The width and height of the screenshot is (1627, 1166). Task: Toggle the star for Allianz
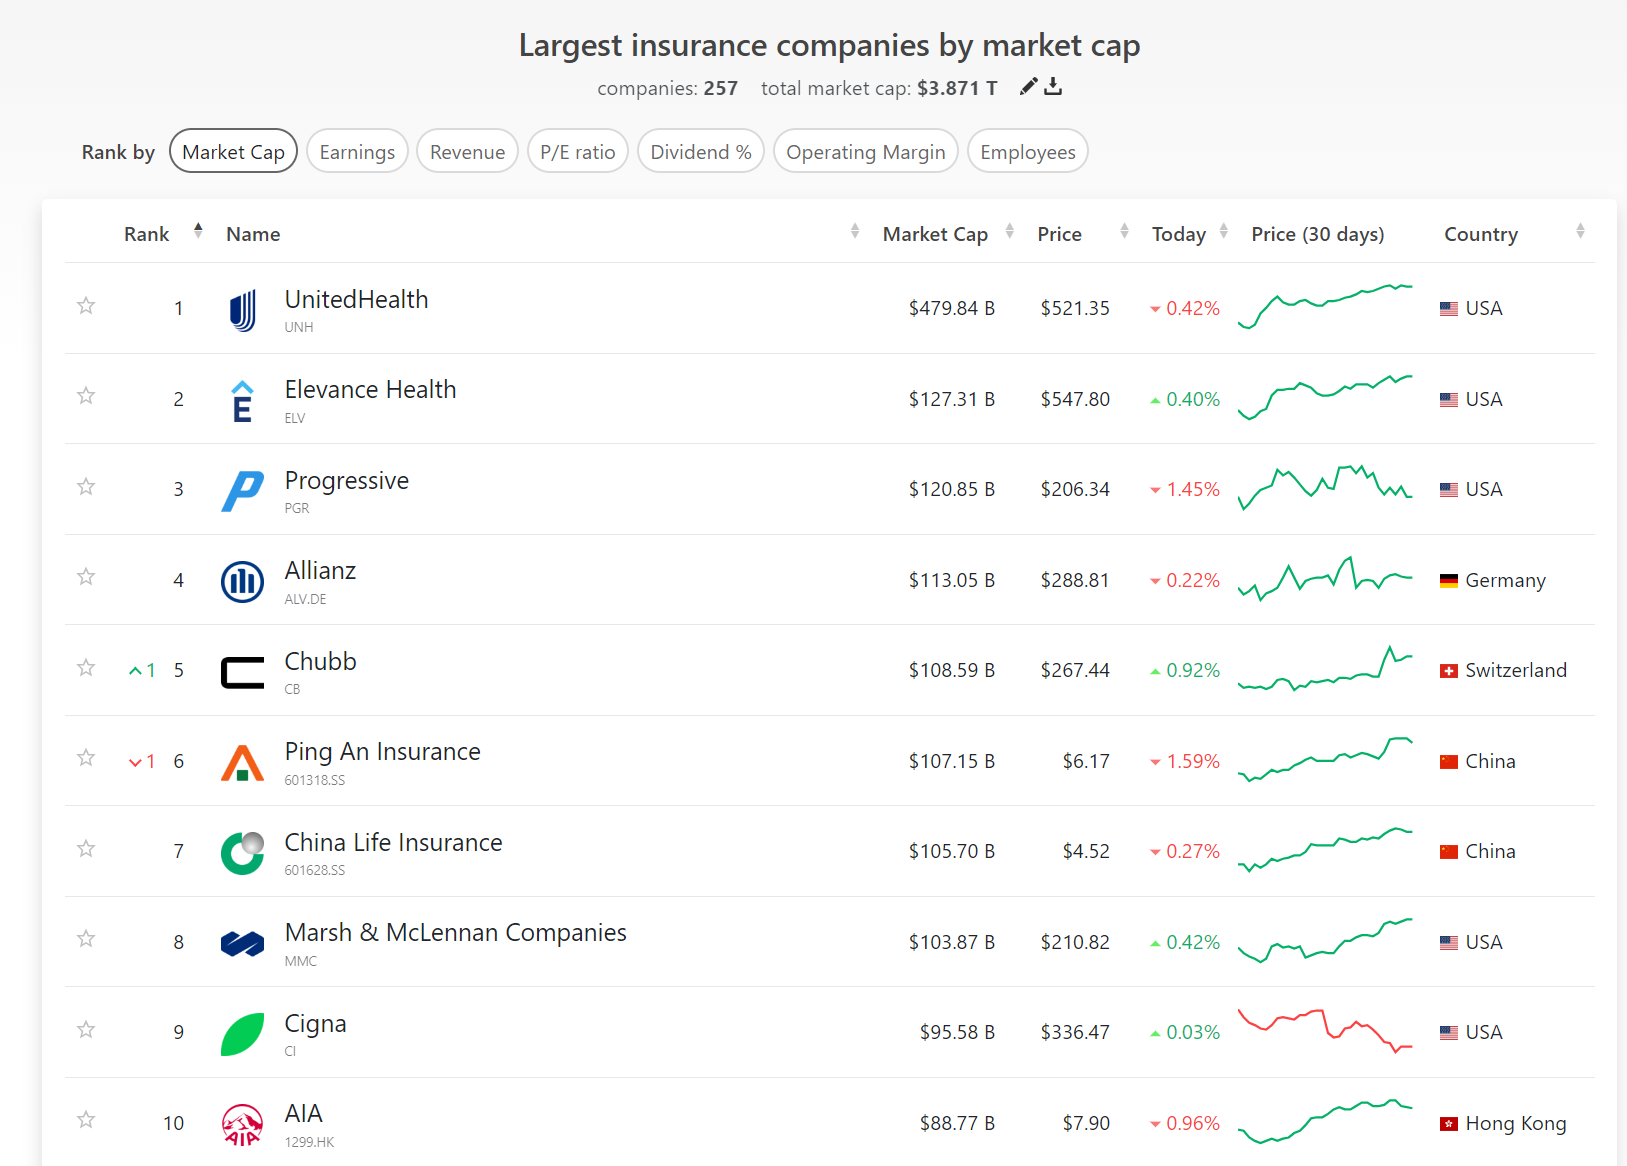coord(86,576)
